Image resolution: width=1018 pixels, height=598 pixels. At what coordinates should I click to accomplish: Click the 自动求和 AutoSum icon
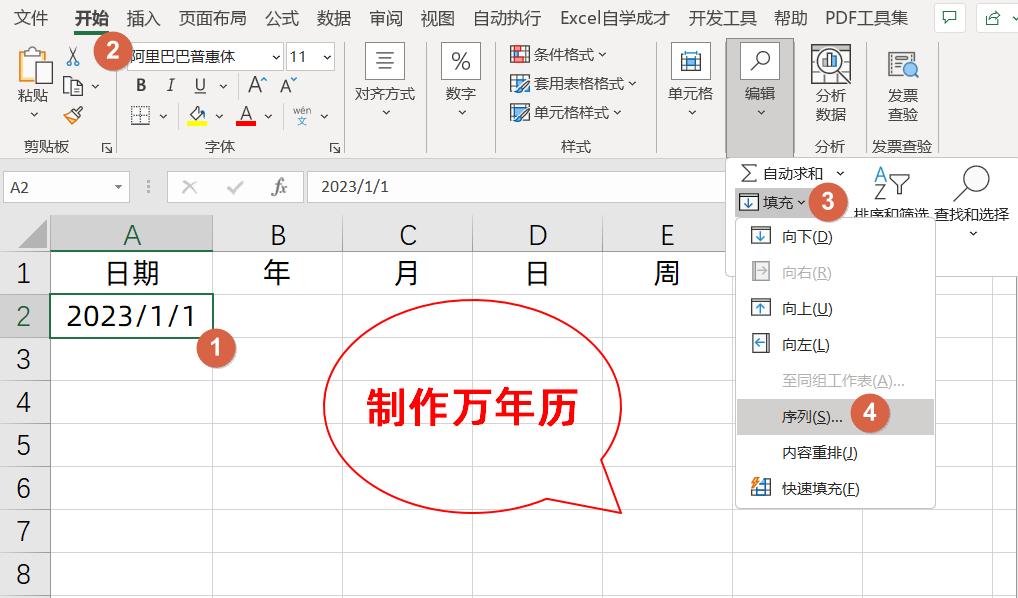748,172
